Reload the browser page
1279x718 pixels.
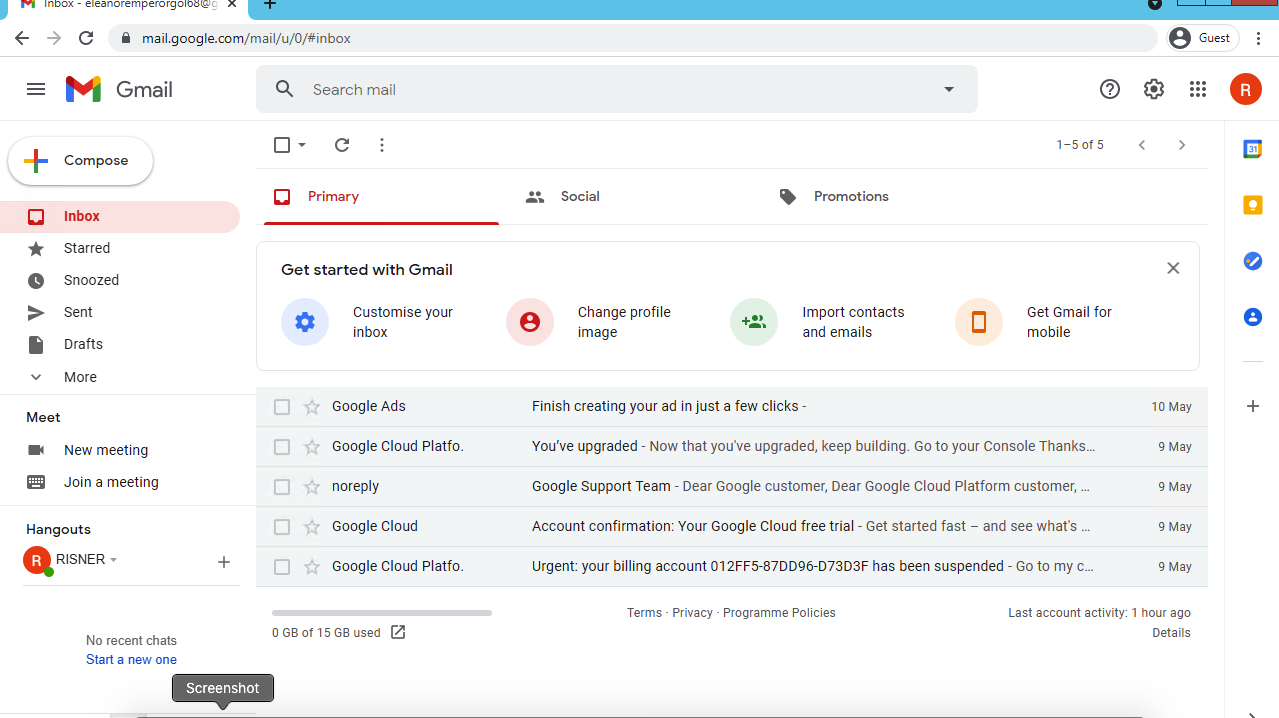pos(86,38)
